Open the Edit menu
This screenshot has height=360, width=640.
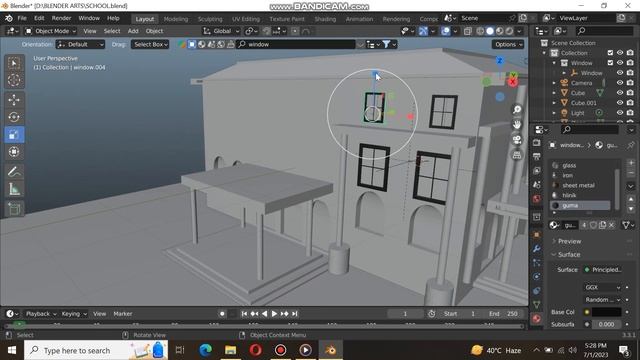[39, 18]
